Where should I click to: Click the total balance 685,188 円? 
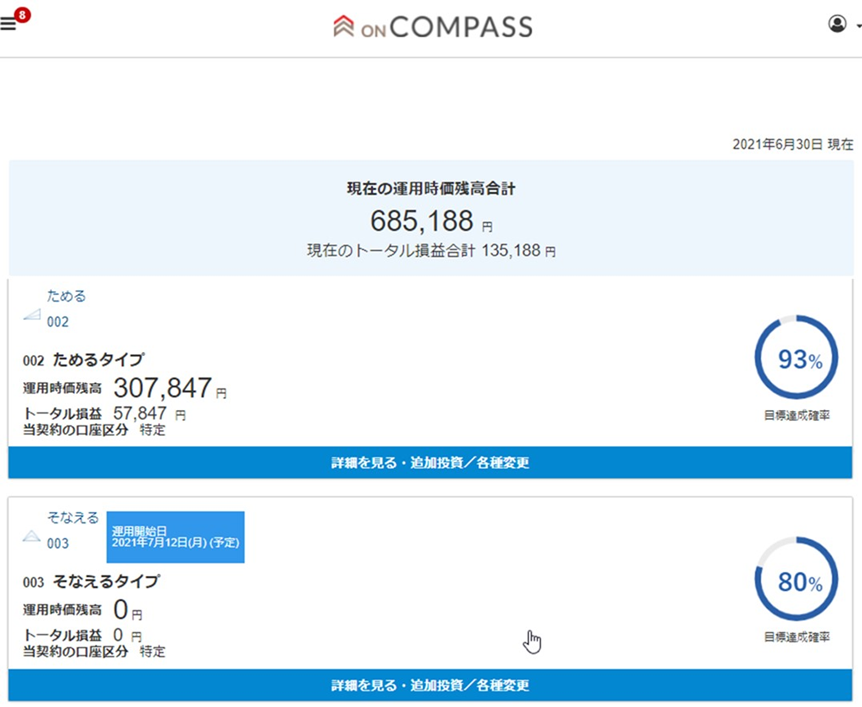pyautogui.click(x=432, y=221)
